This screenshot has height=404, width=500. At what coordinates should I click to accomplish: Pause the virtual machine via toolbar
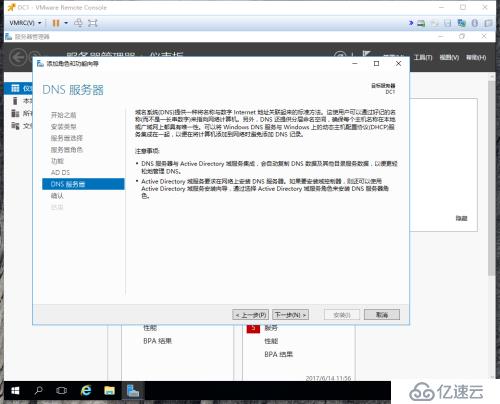click(x=56, y=23)
